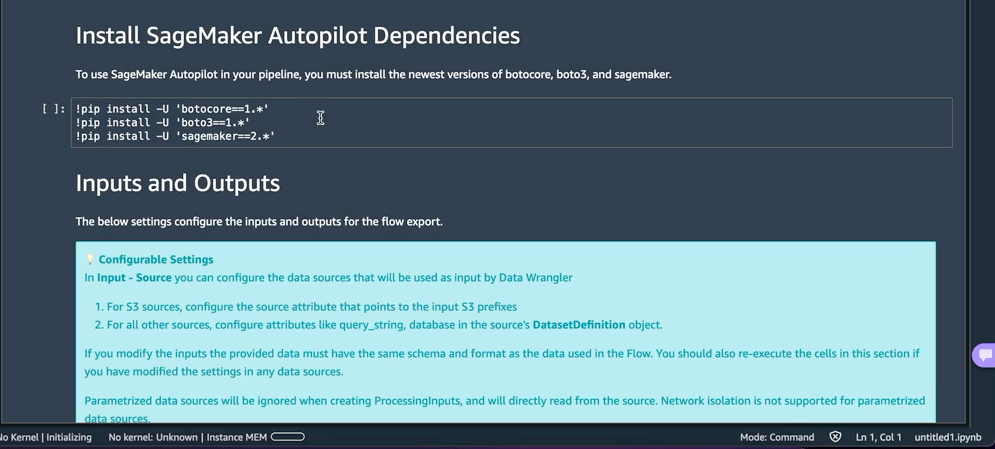
Task: Open the purple chat bubble widget
Action: (984, 355)
